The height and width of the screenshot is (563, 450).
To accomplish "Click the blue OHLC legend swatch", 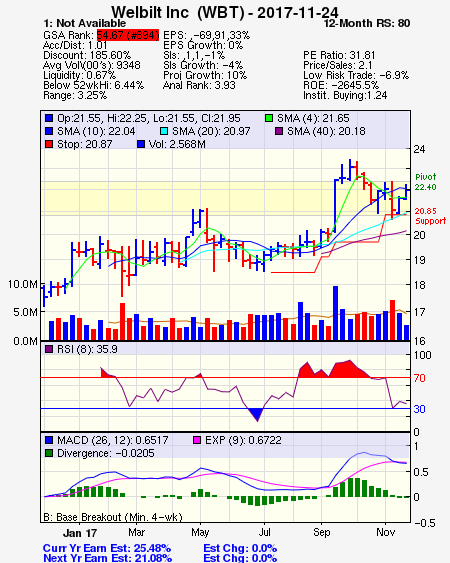I will (x=49, y=118).
